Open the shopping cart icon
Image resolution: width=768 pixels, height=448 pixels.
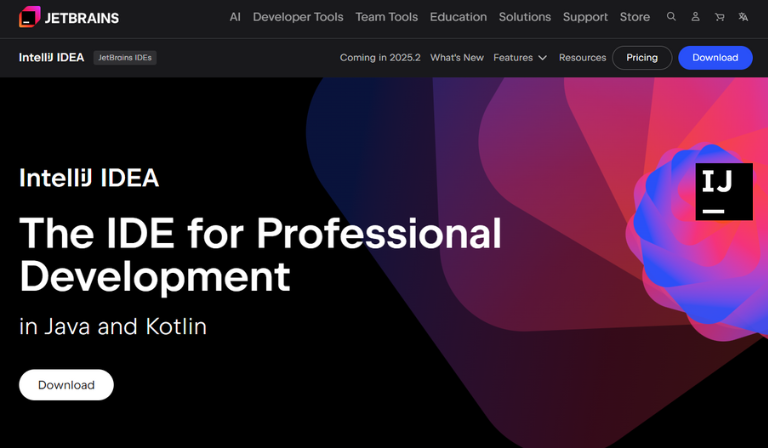click(719, 17)
